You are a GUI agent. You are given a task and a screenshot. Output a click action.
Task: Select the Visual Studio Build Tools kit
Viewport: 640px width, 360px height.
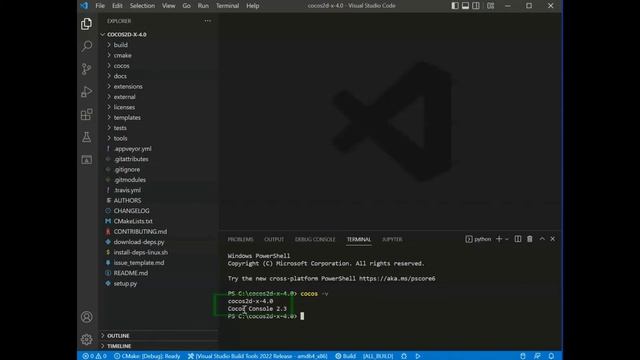[258, 356]
